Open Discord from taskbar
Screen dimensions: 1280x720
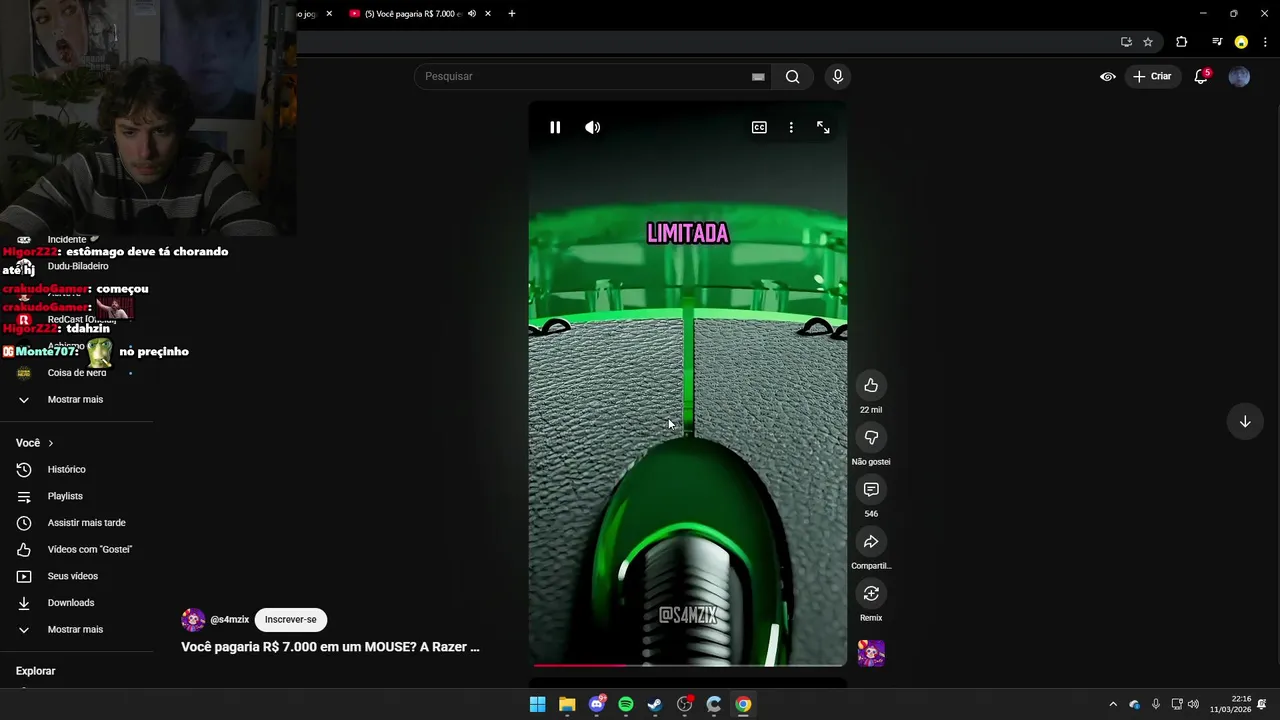click(597, 704)
